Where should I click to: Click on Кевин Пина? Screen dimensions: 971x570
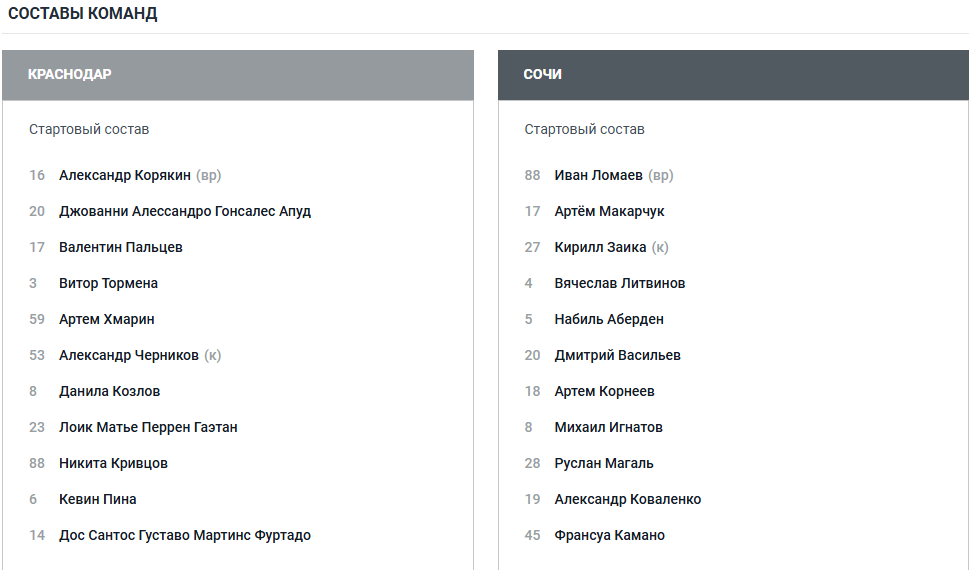97,500
